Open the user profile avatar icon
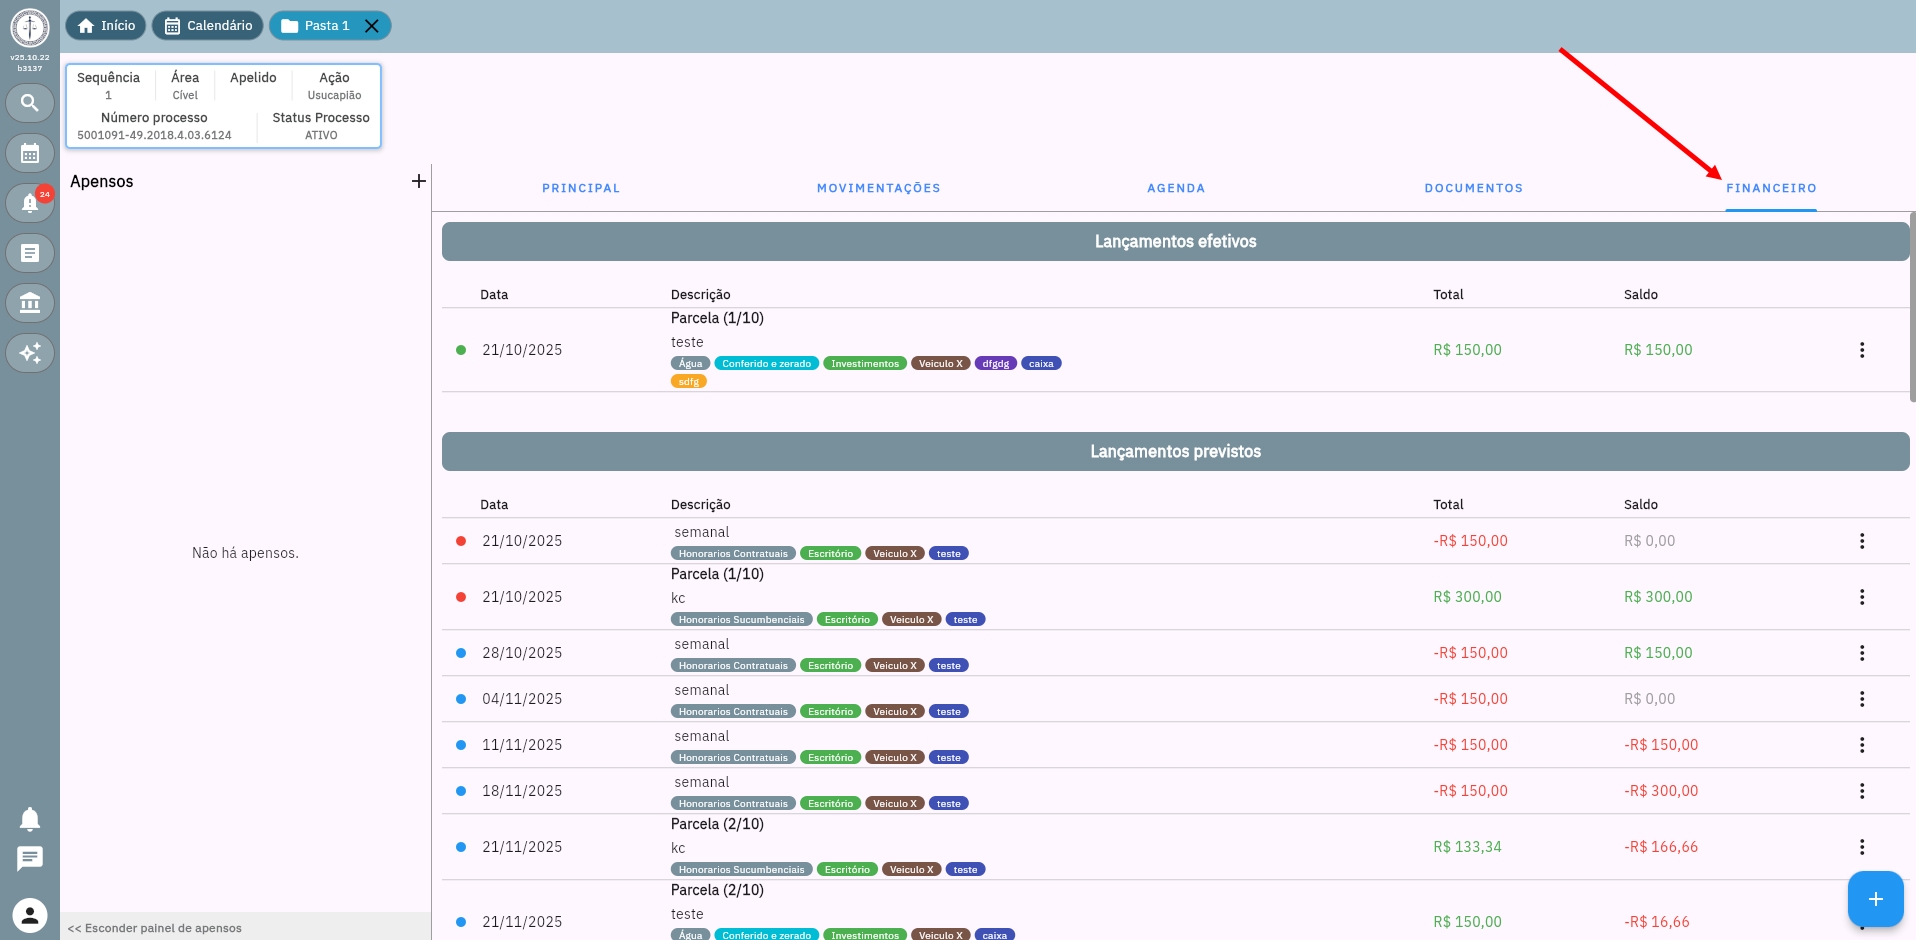This screenshot has width=1916, height=940. tap(30, 915)
